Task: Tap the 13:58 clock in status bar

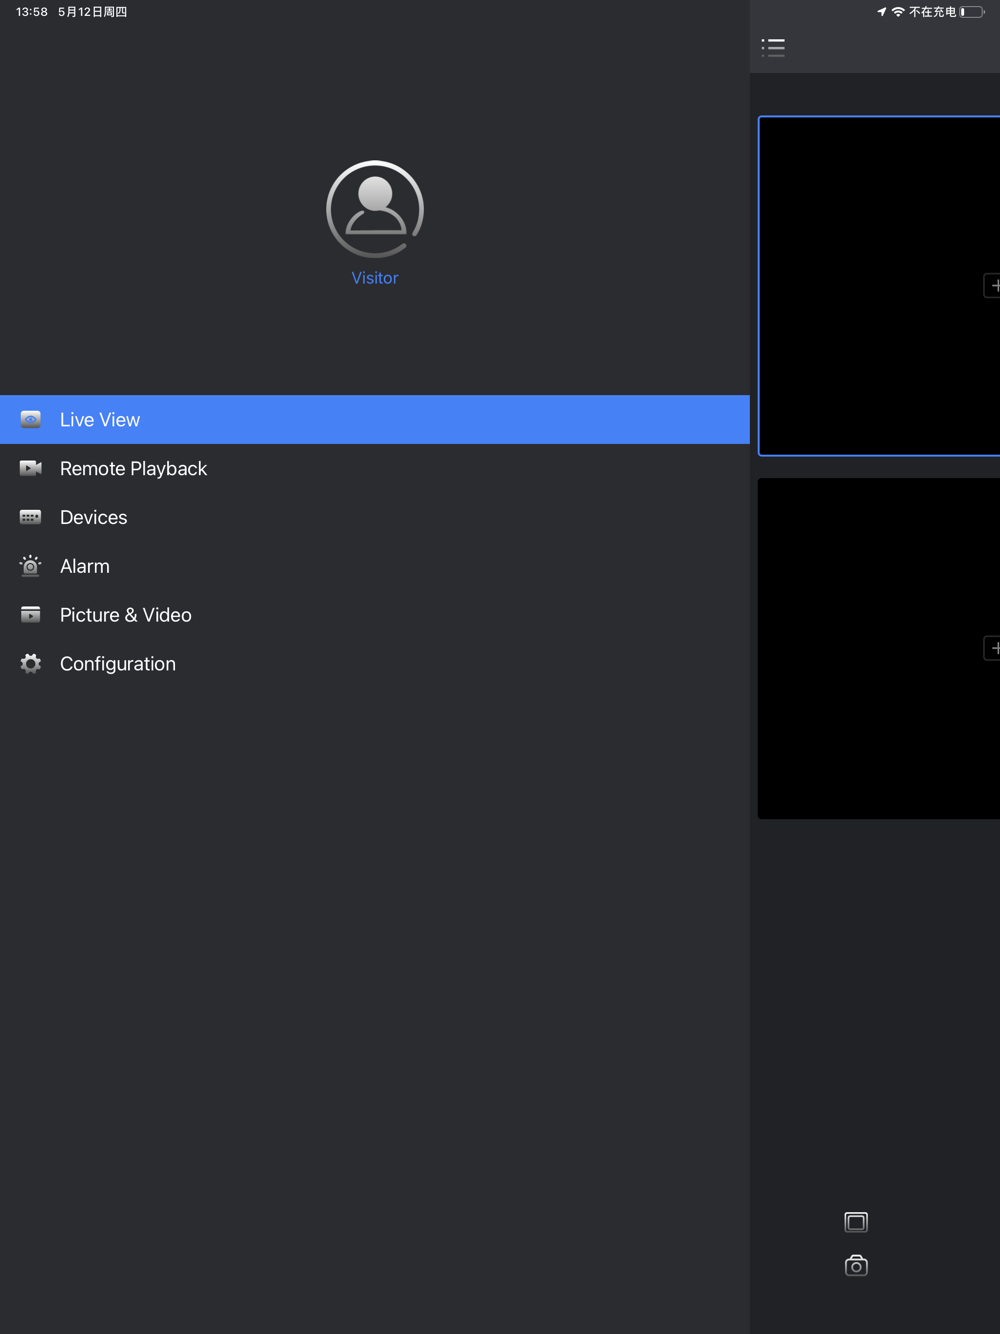Action: pyautogui.click(x=32, y=12)
